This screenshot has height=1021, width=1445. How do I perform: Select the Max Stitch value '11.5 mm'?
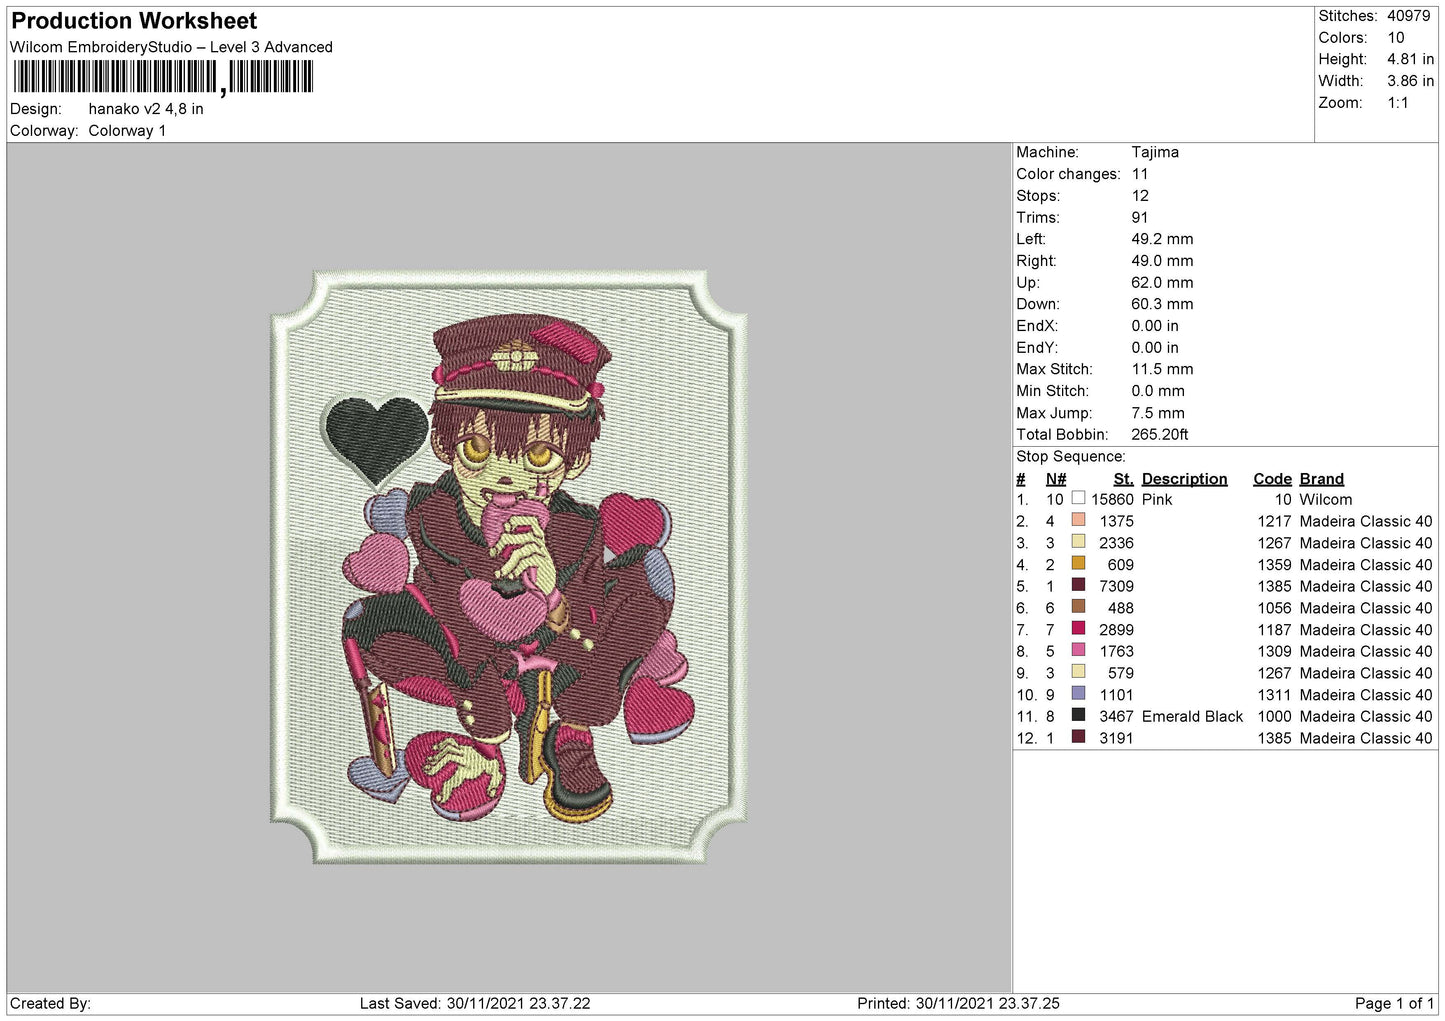click(x=1162, y=369)
